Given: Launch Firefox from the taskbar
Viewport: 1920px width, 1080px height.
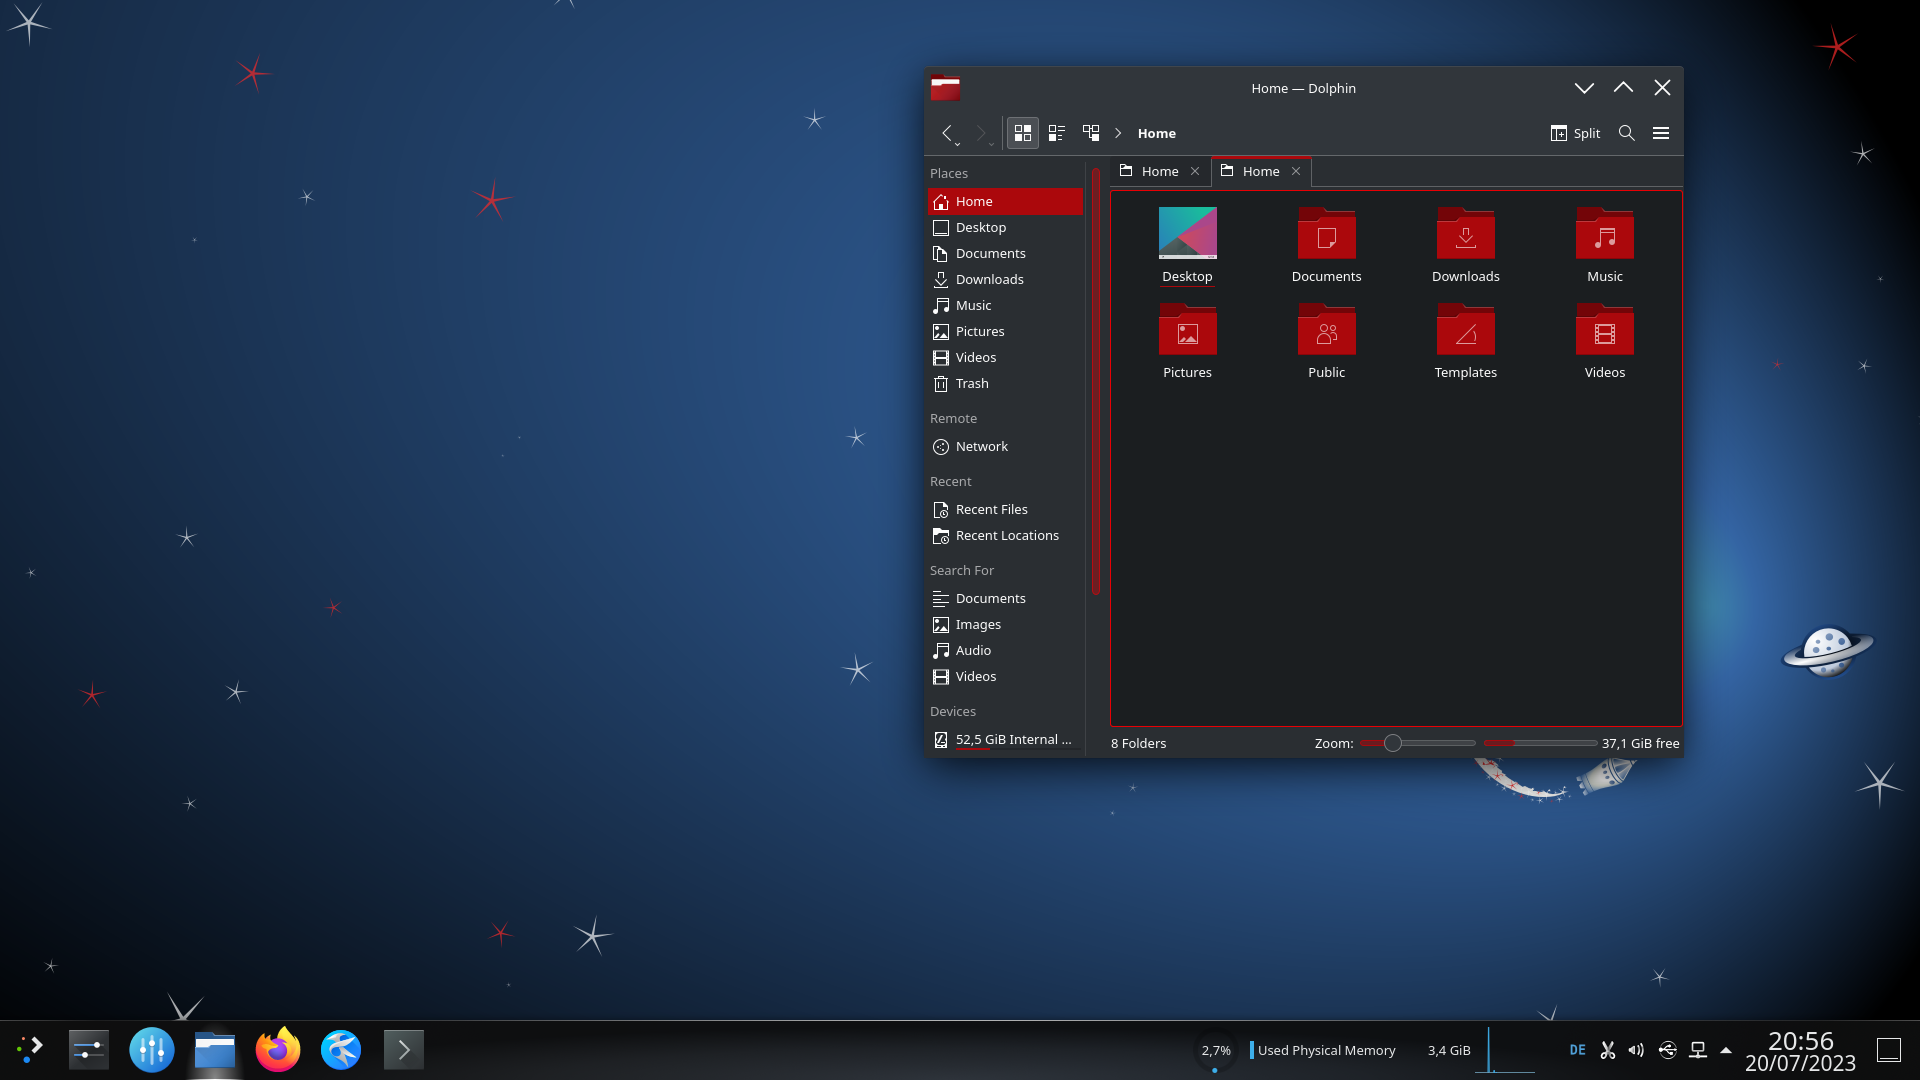Looking at the screenshot, I should click(277, 1050).
